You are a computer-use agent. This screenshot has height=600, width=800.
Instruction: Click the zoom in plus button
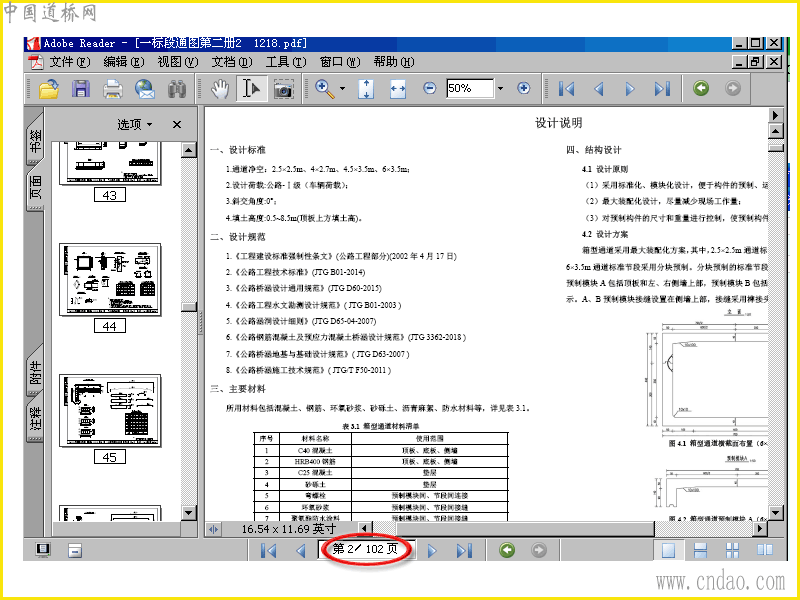tap(523, 88)
